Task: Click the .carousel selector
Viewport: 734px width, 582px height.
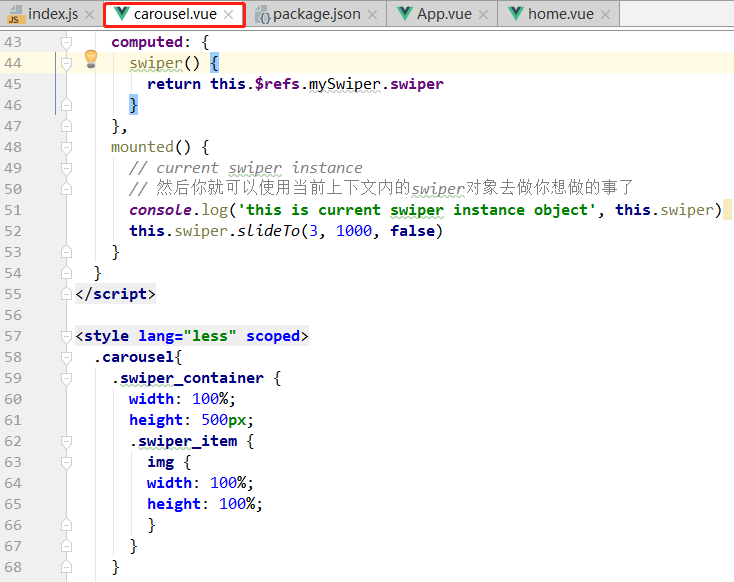Action: [x=133, y=357]
